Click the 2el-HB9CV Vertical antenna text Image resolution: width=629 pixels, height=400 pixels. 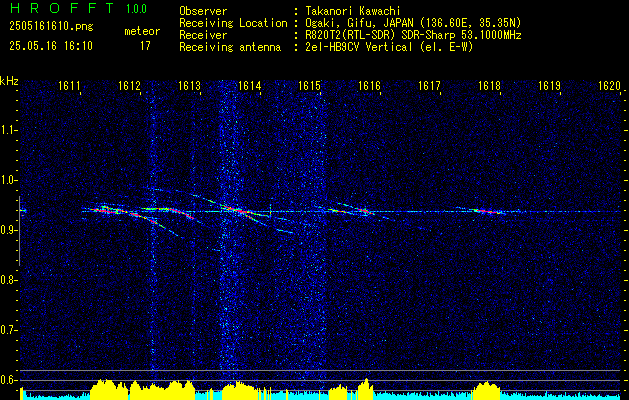[389, 47]
